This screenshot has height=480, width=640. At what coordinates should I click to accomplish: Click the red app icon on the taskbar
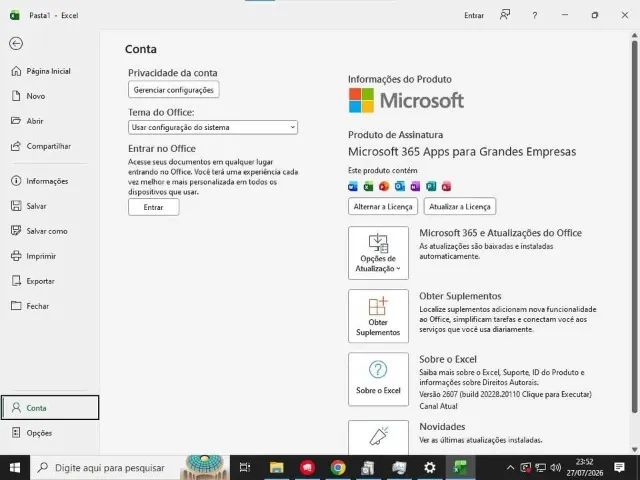307,468
